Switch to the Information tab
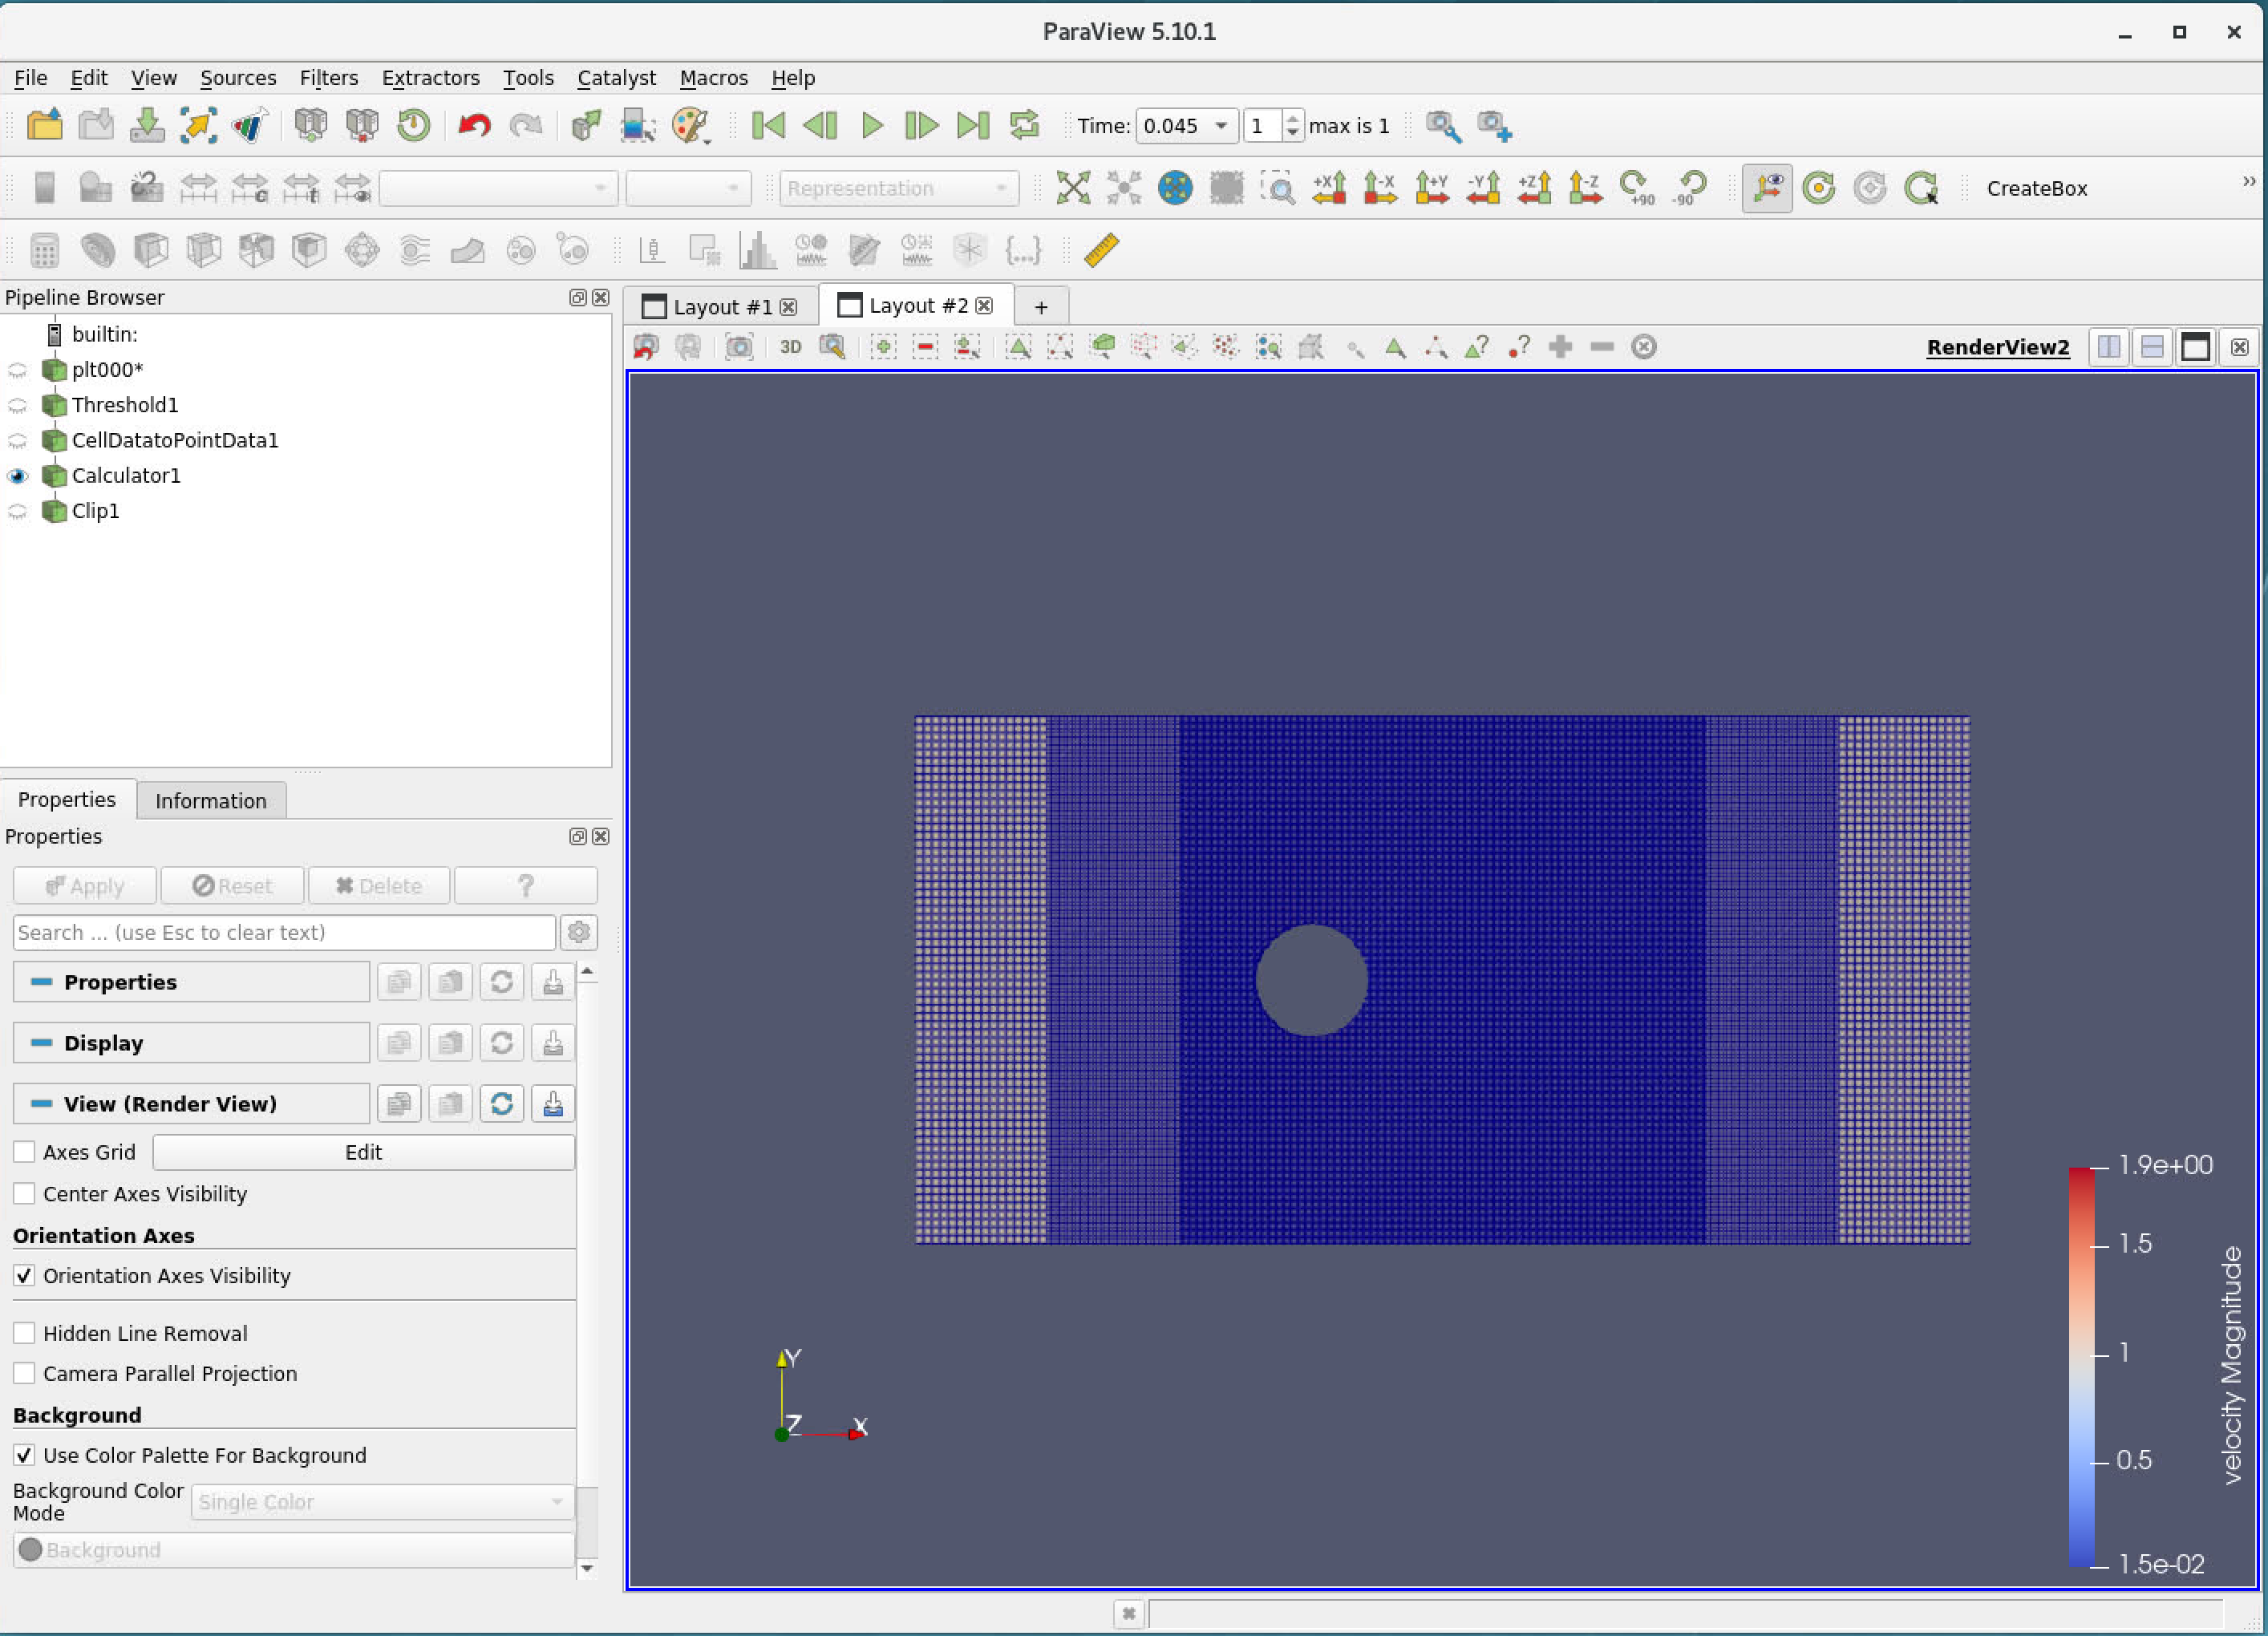Viewport: 2268px width, 1636px height. click(x=210, y=800)
